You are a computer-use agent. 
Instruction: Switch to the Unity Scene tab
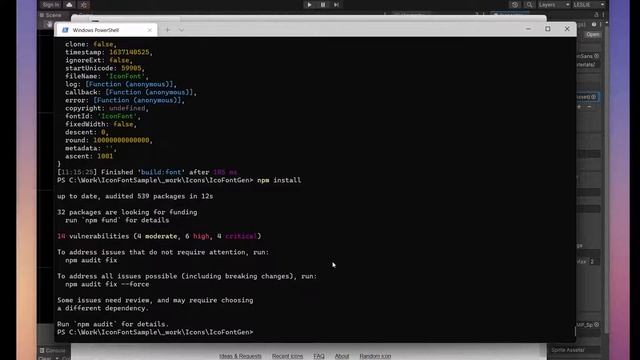[x=51, y=15]
